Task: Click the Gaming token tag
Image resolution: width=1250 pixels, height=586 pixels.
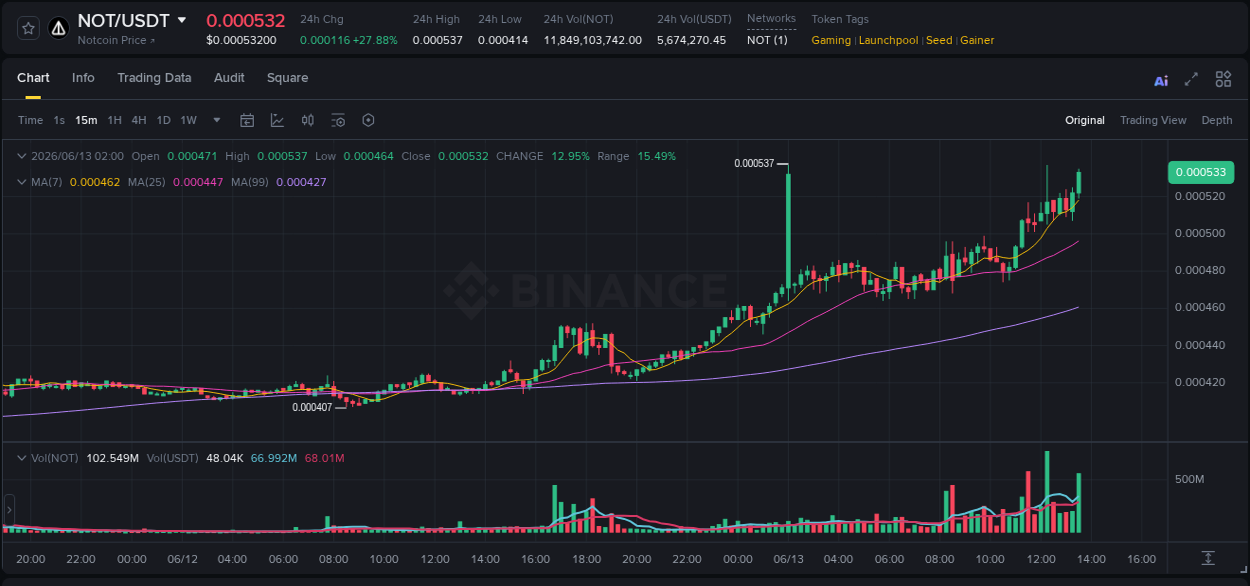Action: [x=831, y=40]
